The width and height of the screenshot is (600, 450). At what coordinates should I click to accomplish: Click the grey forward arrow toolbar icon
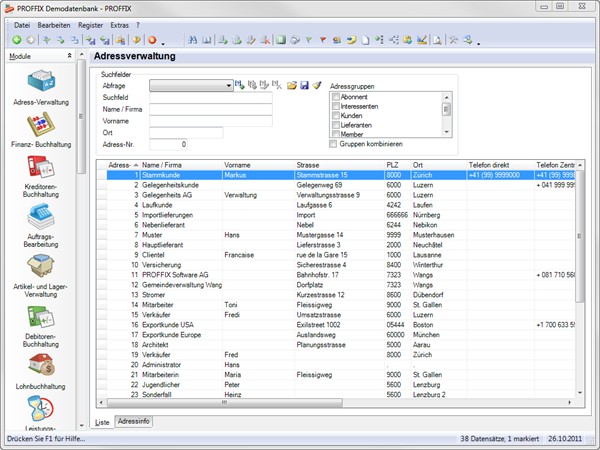[31, 40]
